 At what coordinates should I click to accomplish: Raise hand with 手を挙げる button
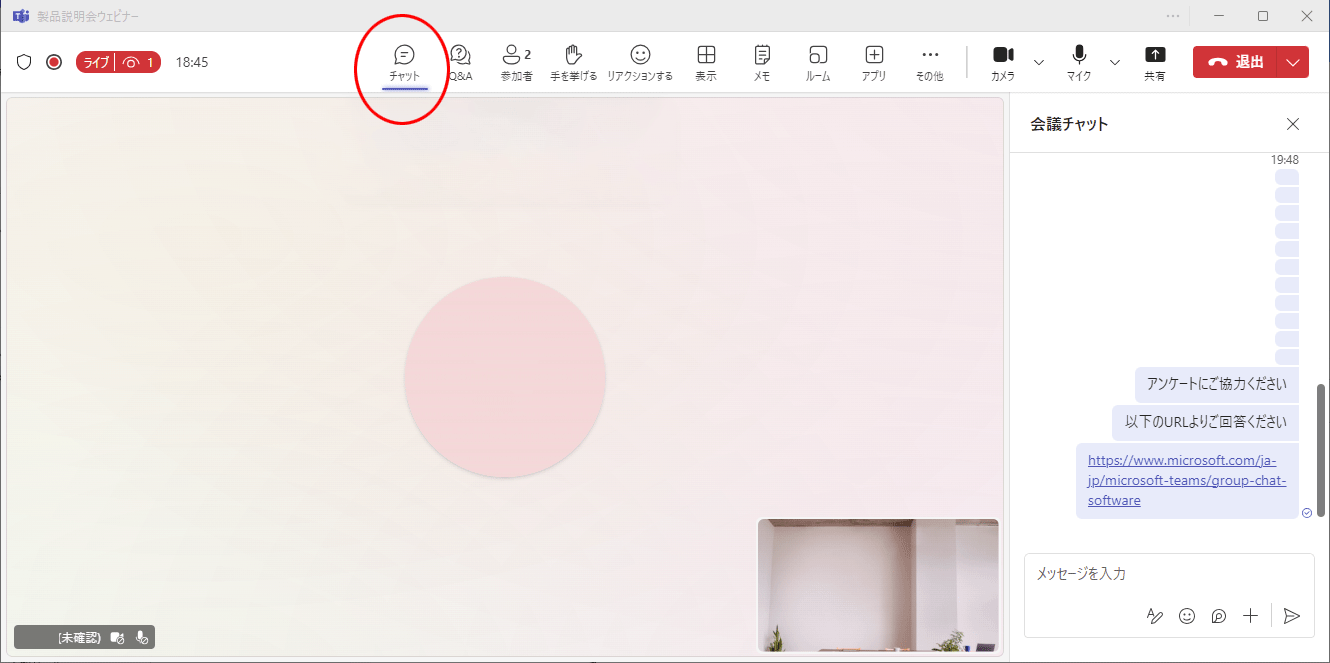(573, 62)
